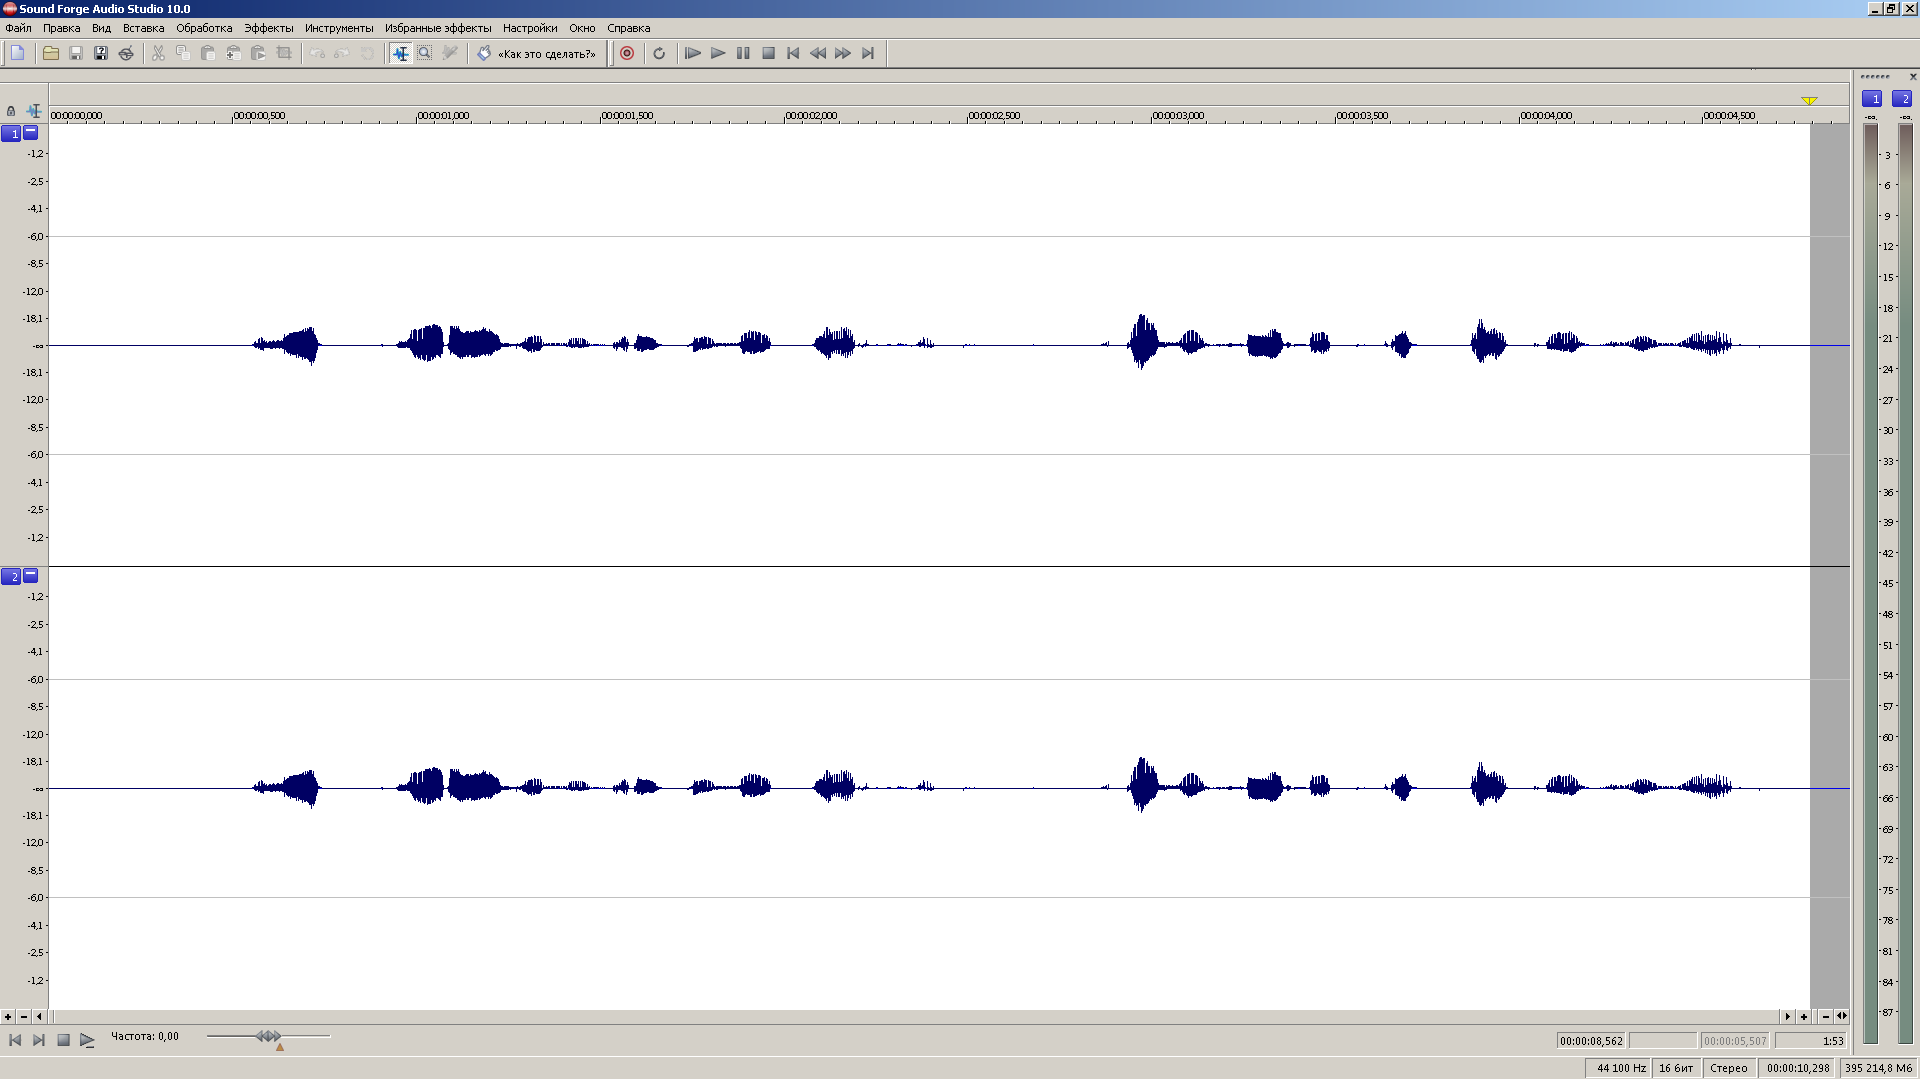Pause playback in the transport toolbar
1920x1080 pixels.
743,53
